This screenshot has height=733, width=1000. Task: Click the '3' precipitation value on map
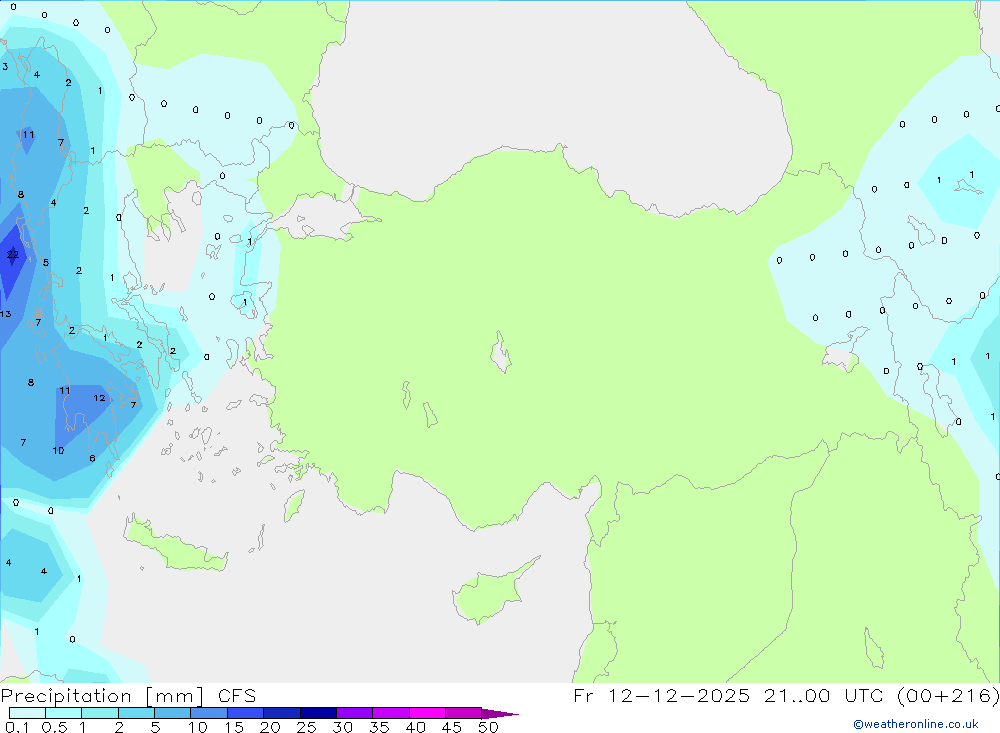coord(5,66)
